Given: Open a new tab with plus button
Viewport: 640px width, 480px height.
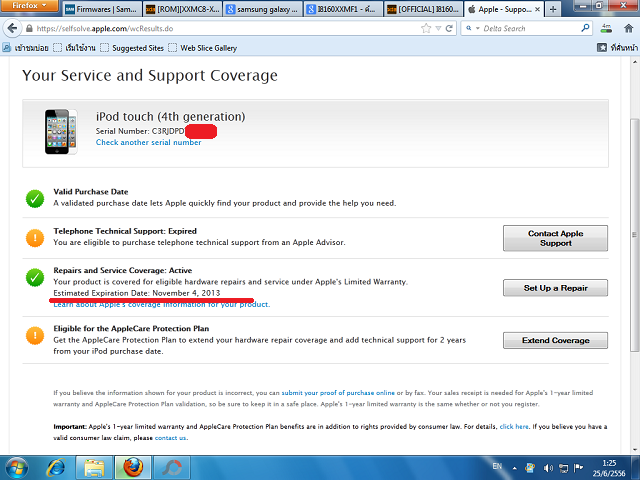Looking at the screenshot, I should (553, 9).
